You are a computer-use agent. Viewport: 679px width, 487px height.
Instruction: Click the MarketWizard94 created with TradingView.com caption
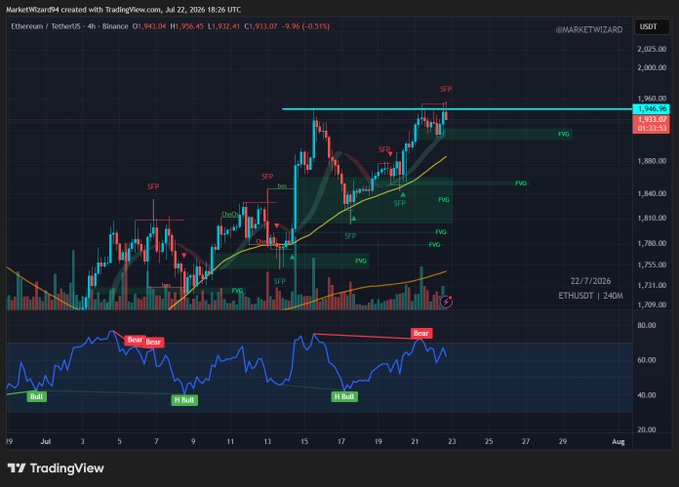[123, 9]
